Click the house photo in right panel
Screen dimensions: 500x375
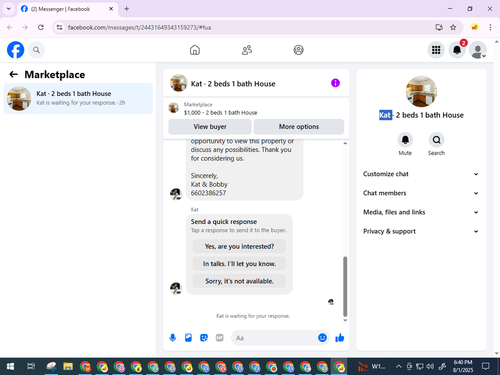click(421, 91)
